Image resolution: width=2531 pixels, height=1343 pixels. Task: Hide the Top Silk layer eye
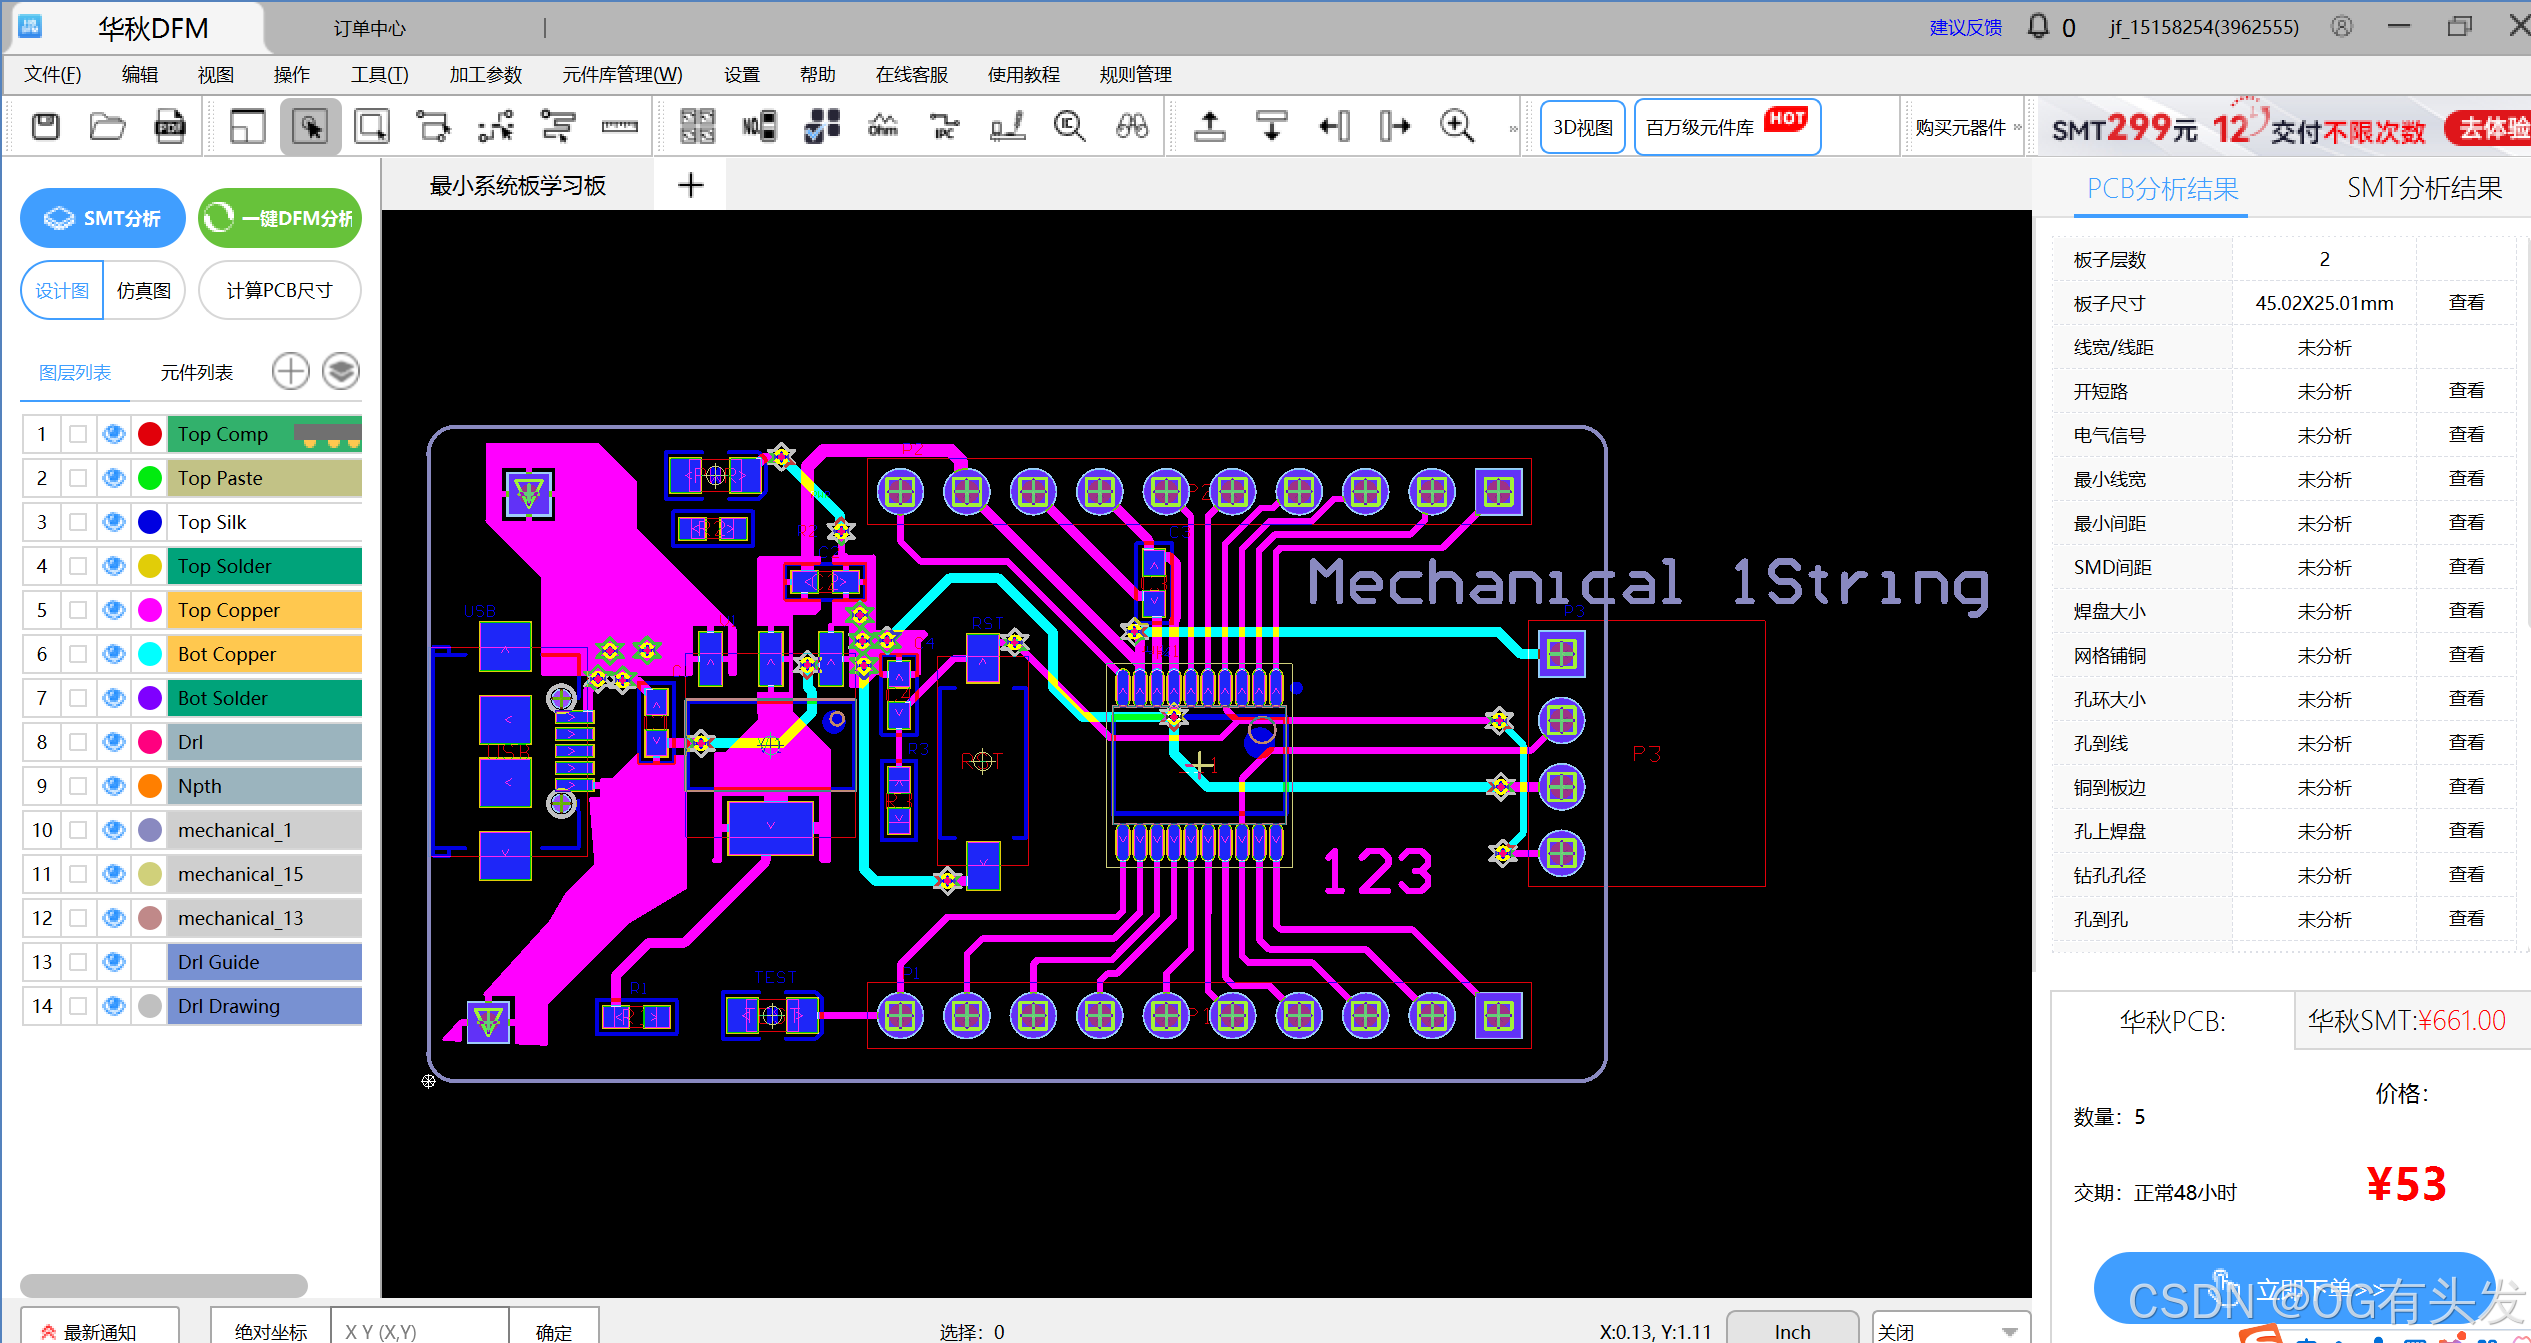click(114, 522)
